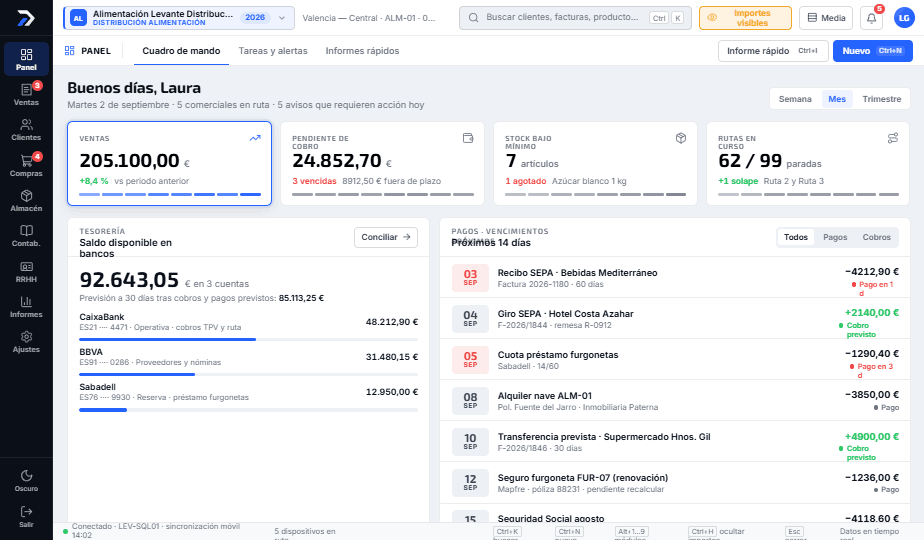Open Giro SEPA Hotel Costa Azahar entry
The width and height of the screenshot is (924, 540).
(x=675, y=318)
